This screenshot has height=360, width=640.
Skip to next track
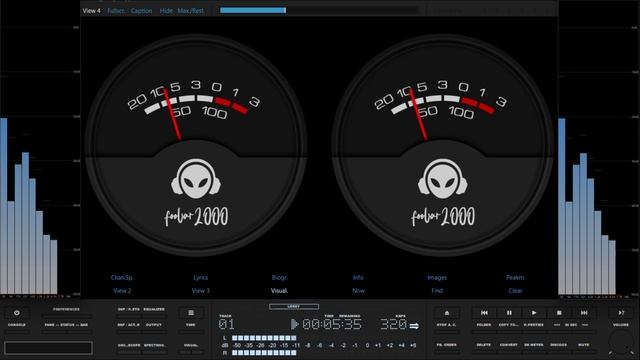coord(584,313)
